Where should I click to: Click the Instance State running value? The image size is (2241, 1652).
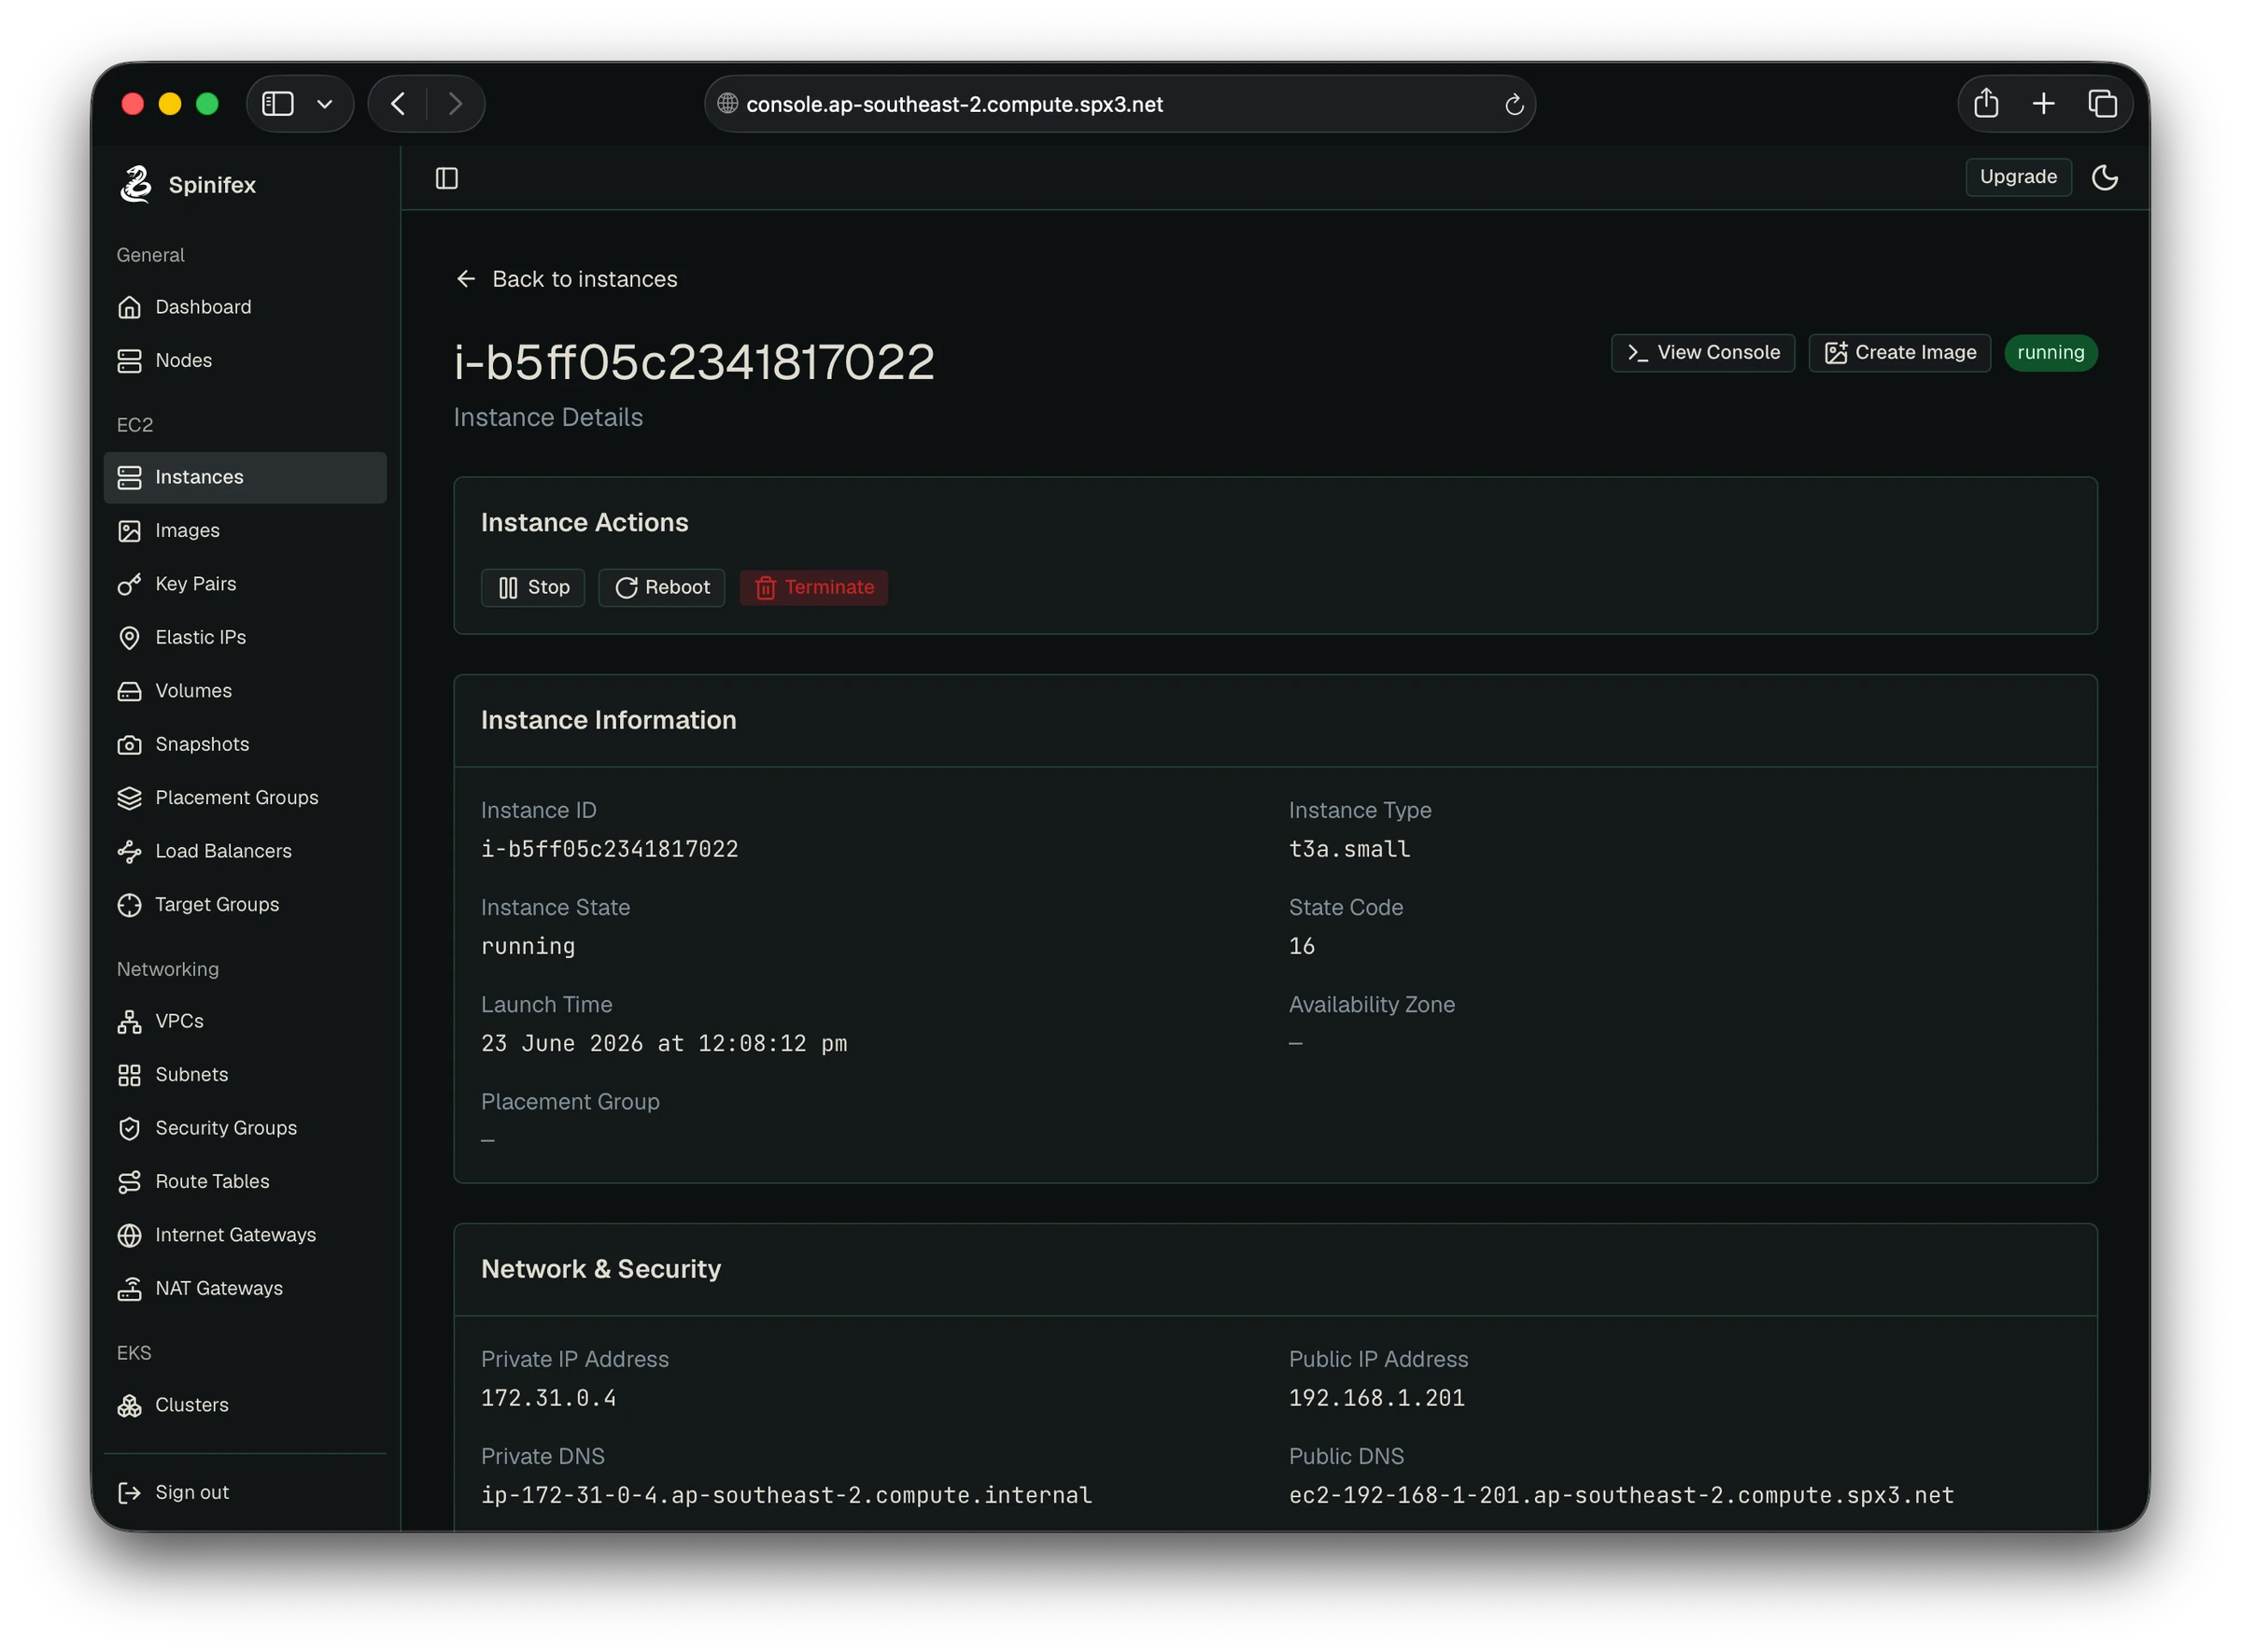(528, 946)
